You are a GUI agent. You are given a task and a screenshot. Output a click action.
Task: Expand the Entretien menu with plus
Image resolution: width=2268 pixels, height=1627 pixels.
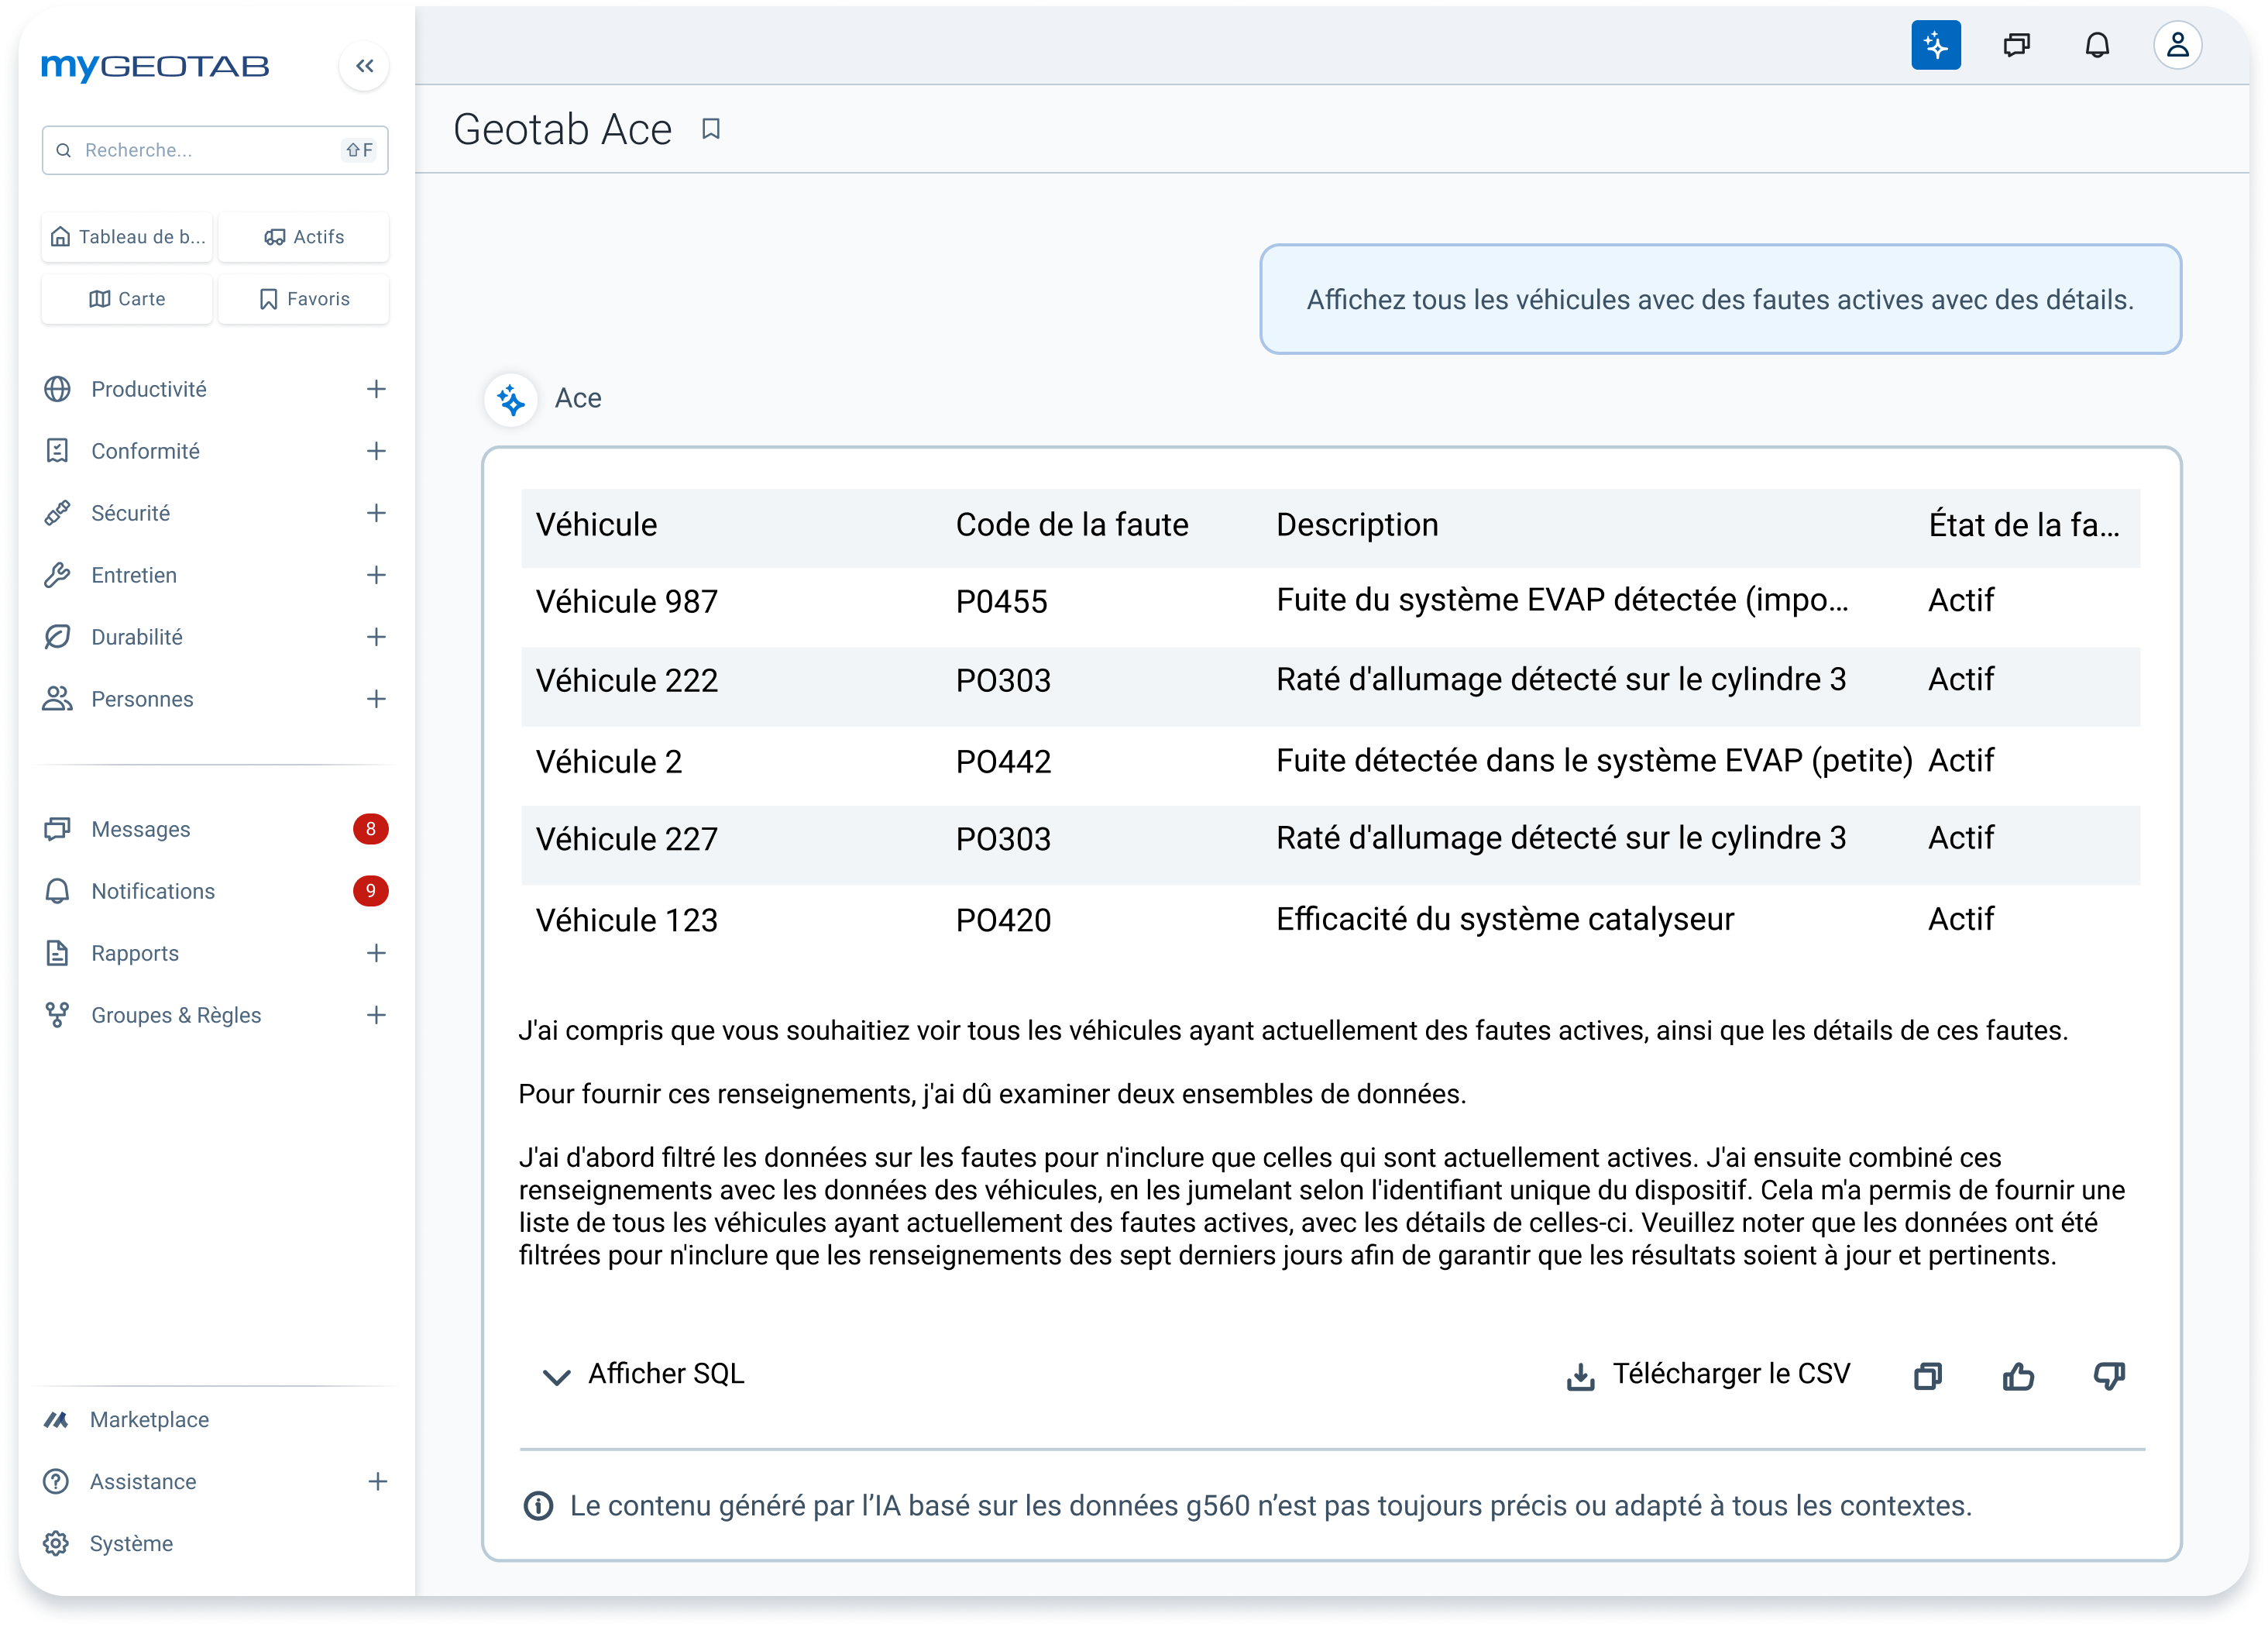tap(376, 575)
